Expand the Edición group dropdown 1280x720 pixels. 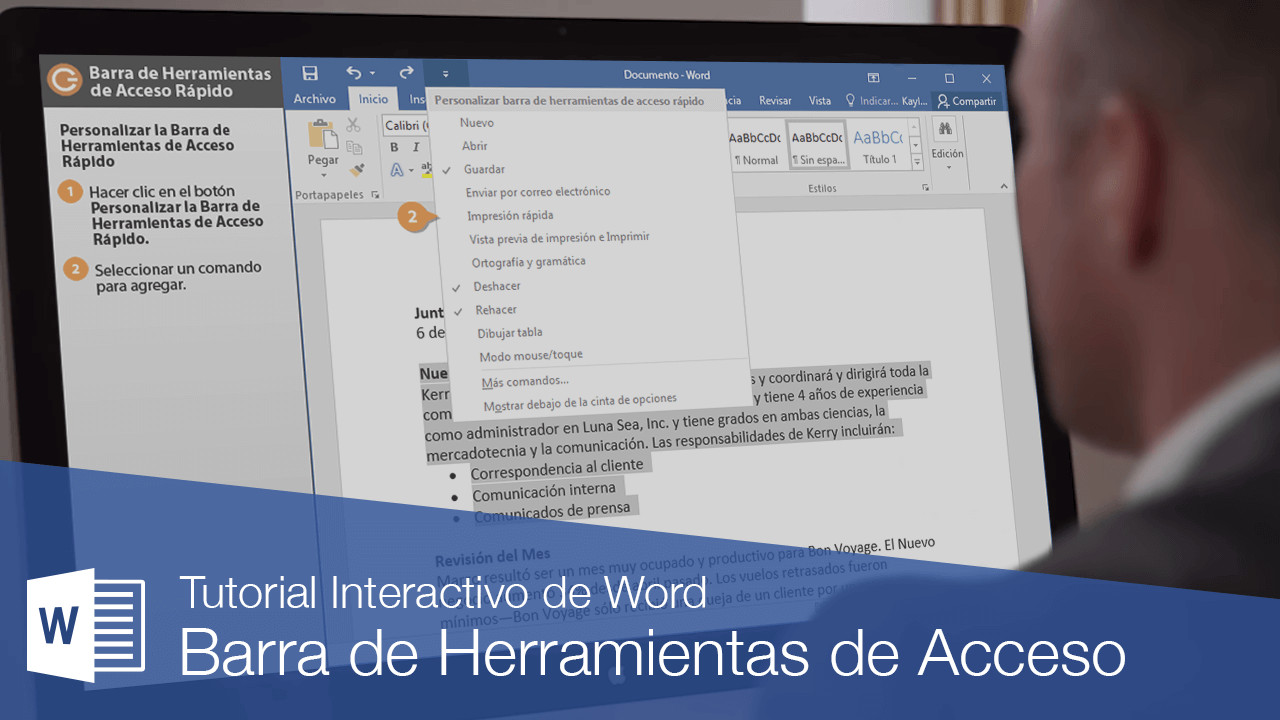pyautogui.click(x=947, y=166)
